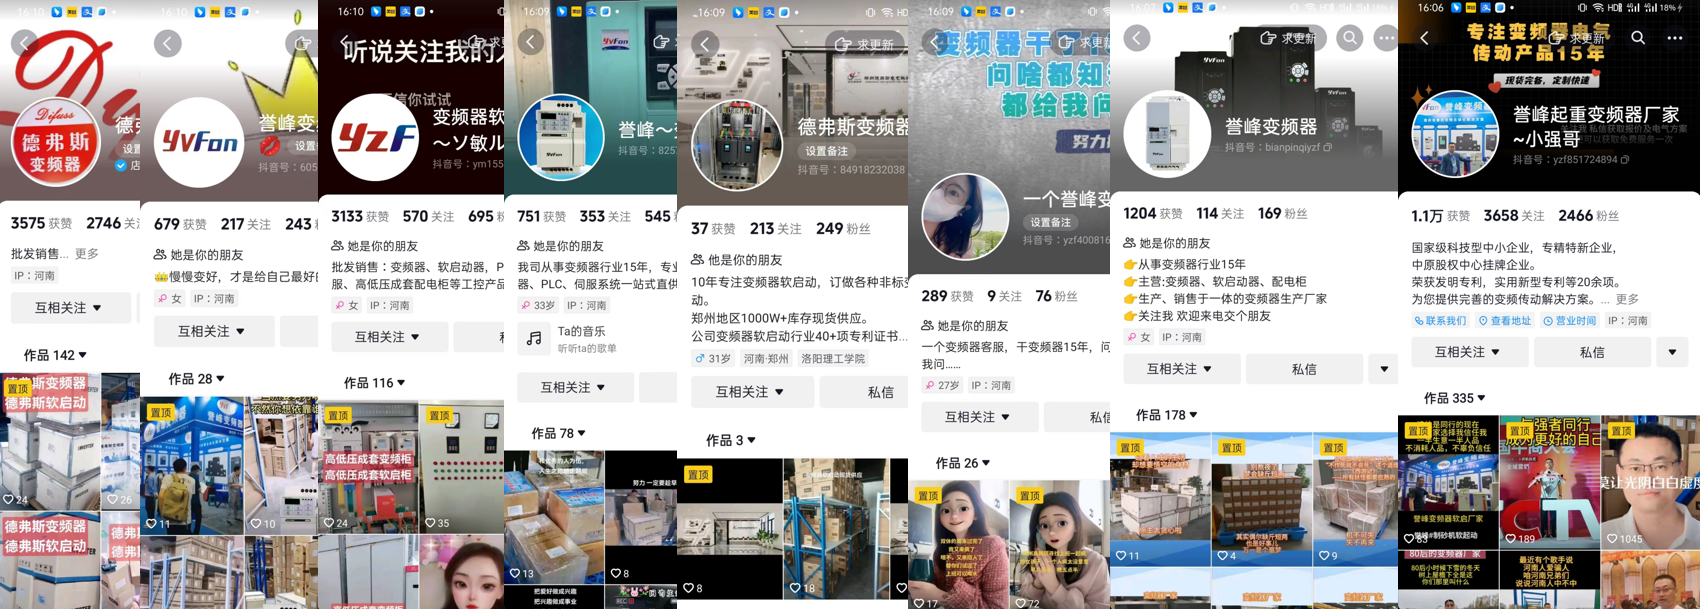Open avatar on profile with 37 获赞

click(737, 145)
